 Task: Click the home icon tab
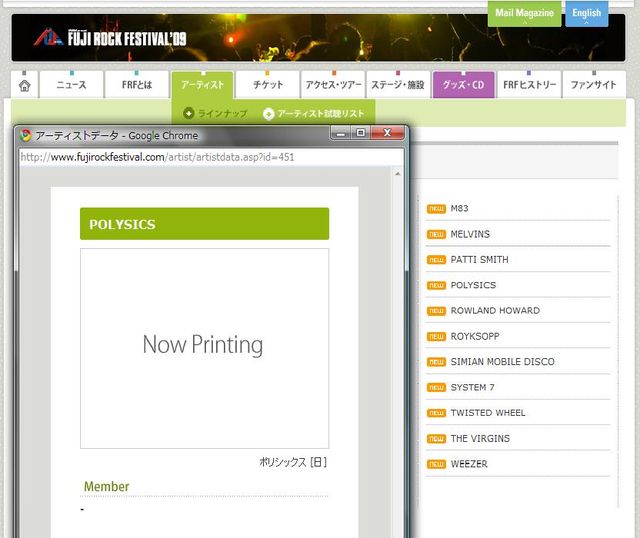coord(24,86)
